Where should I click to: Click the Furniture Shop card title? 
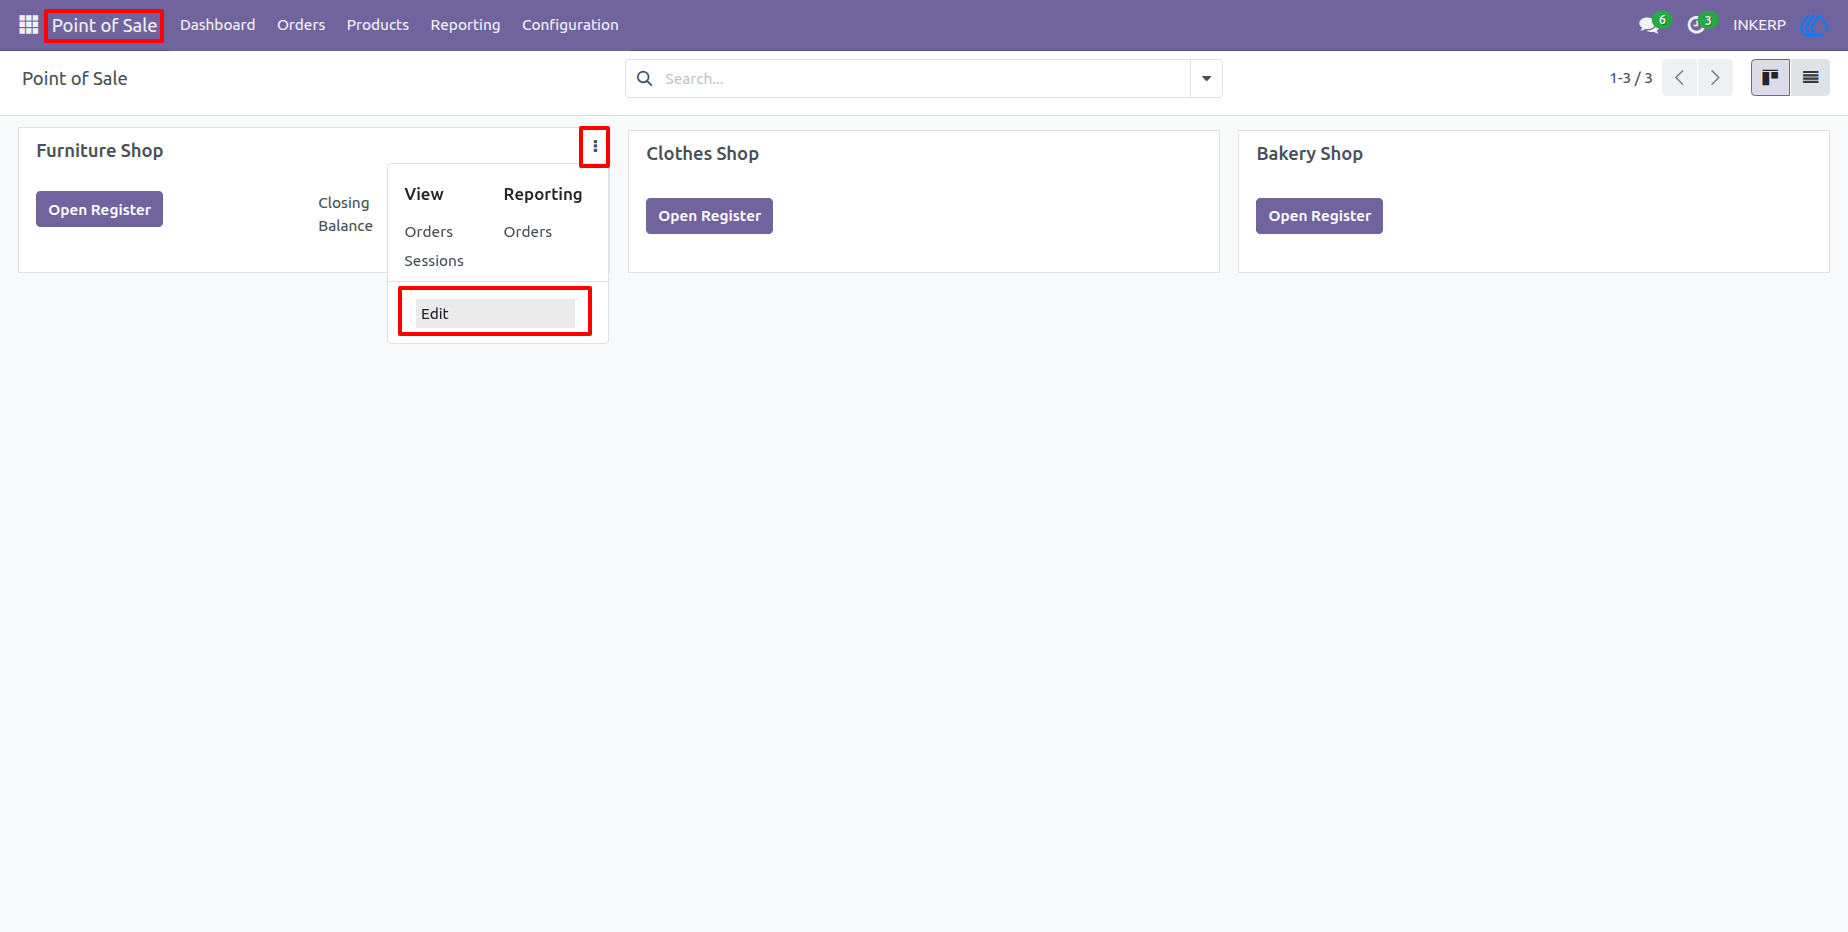(100, 151)
